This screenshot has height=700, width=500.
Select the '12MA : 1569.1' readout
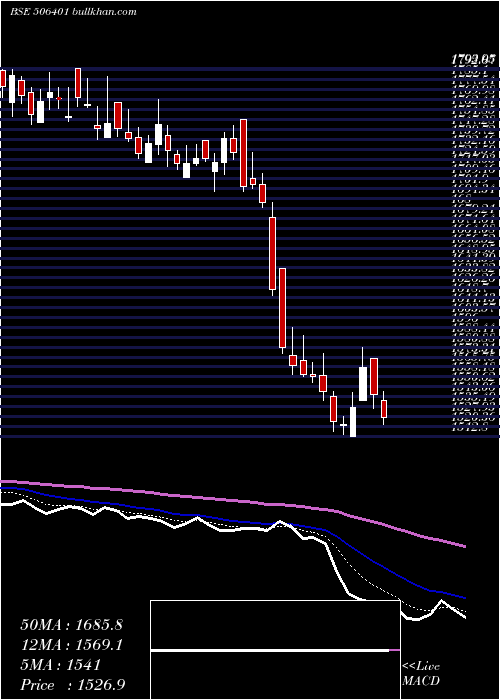(71, 645)
